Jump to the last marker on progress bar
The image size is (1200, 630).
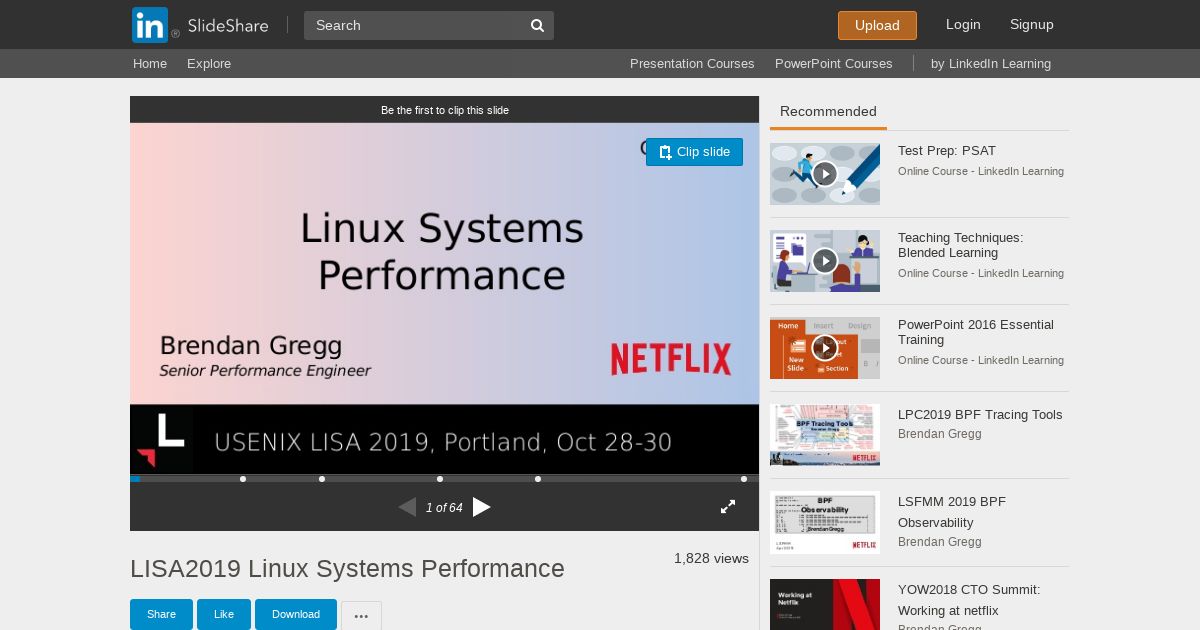(744, 479)
